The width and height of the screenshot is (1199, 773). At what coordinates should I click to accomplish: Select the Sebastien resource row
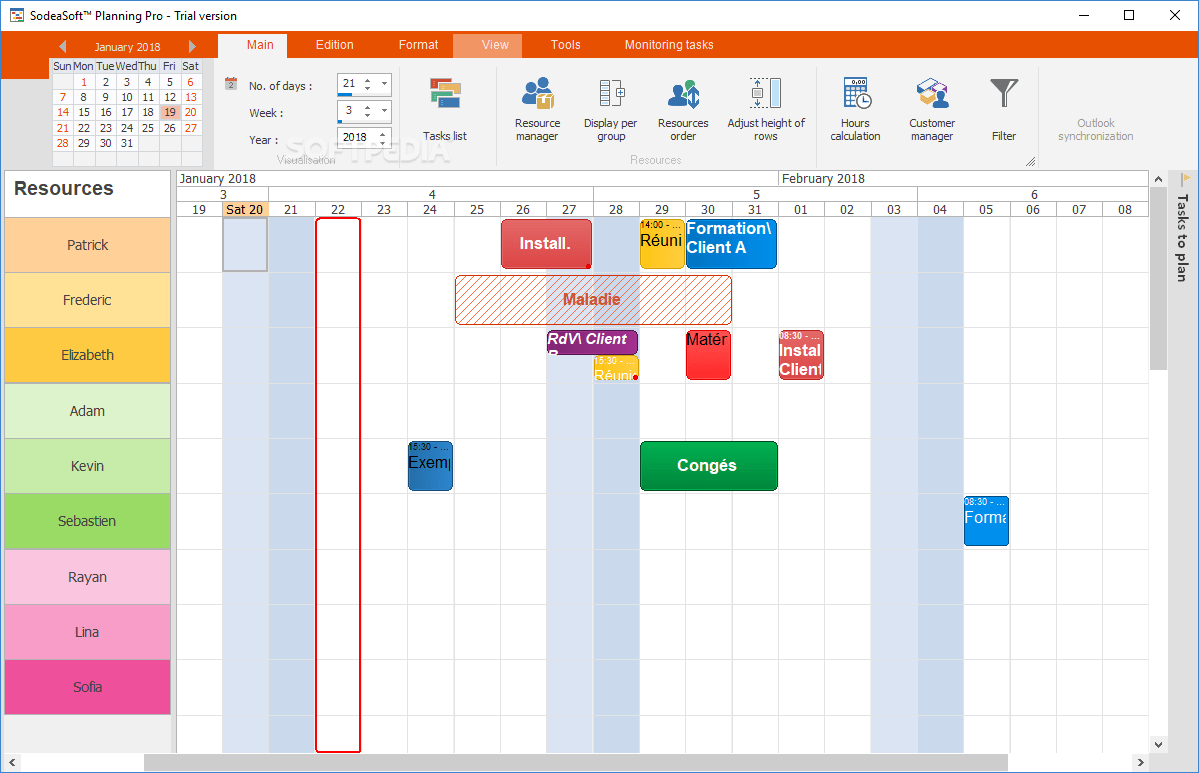(87, 521)
